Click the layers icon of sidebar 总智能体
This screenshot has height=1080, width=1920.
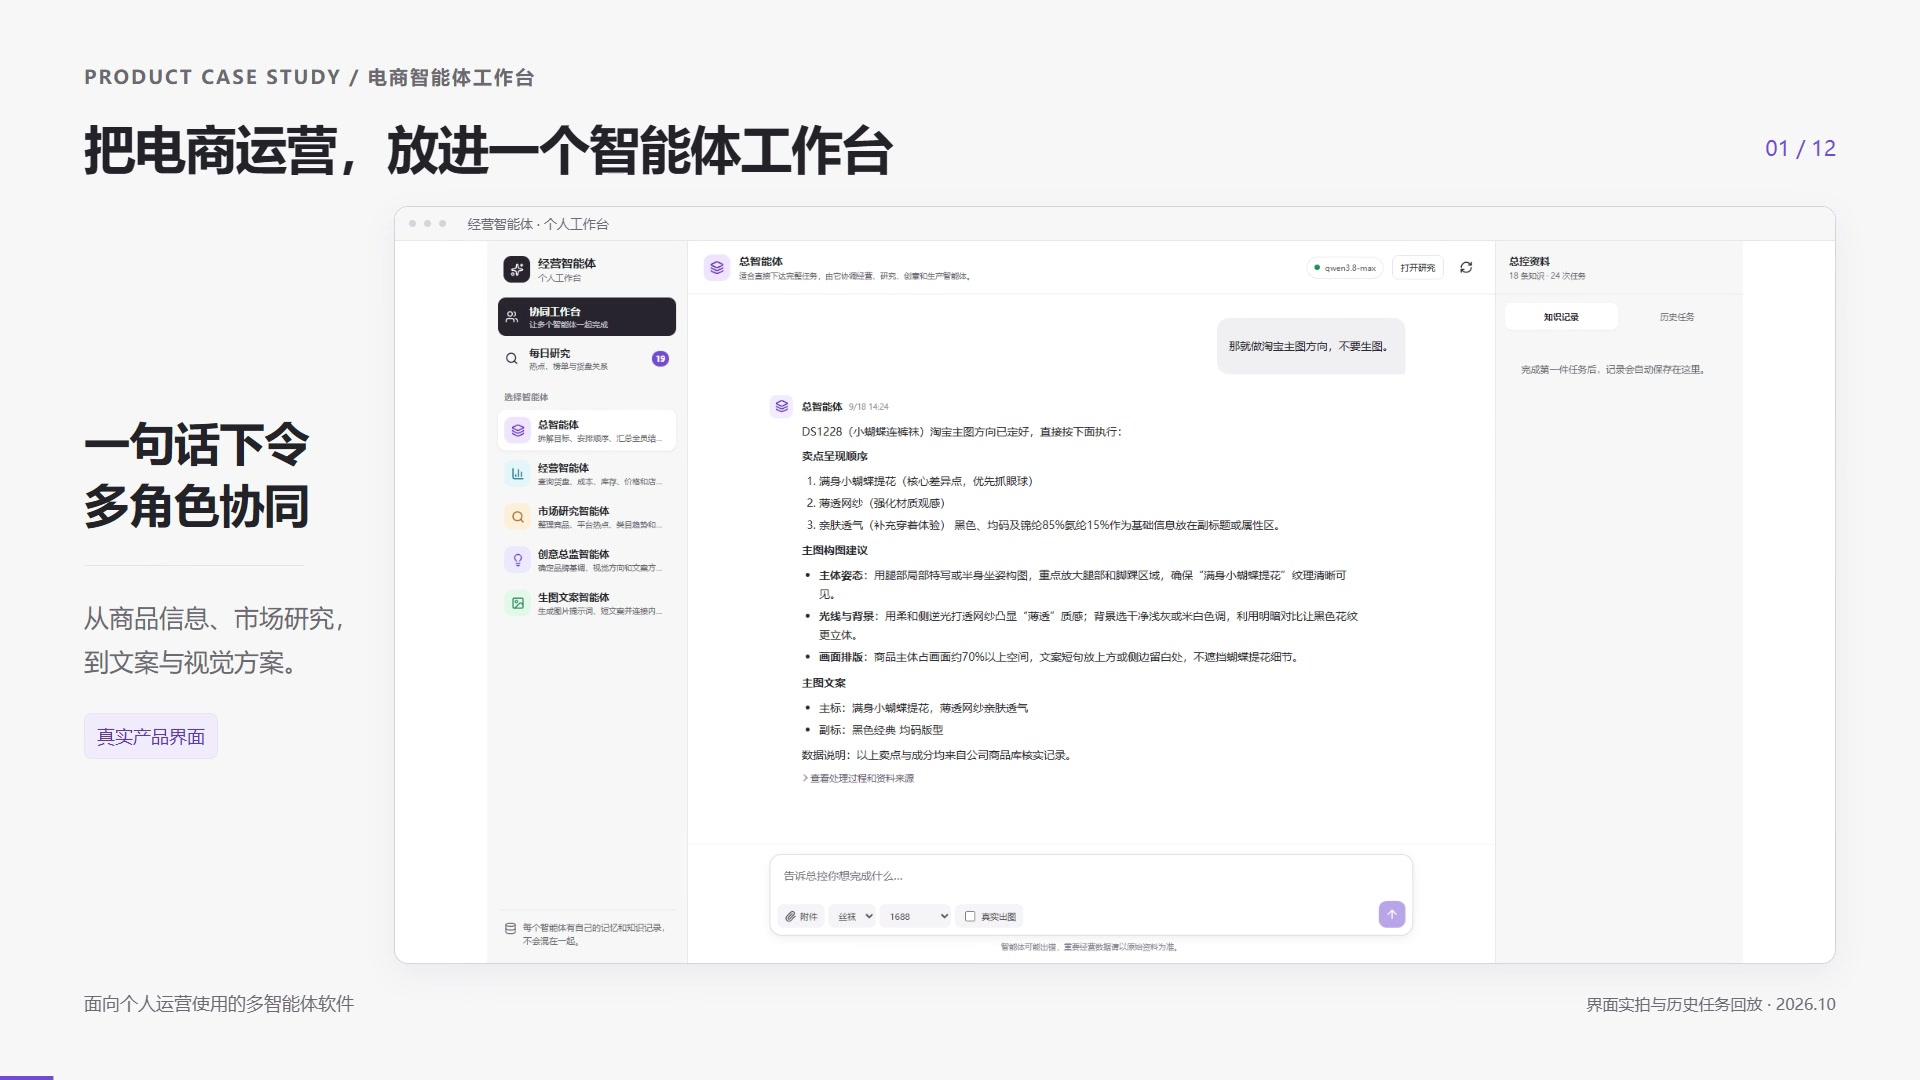point(518,431)
